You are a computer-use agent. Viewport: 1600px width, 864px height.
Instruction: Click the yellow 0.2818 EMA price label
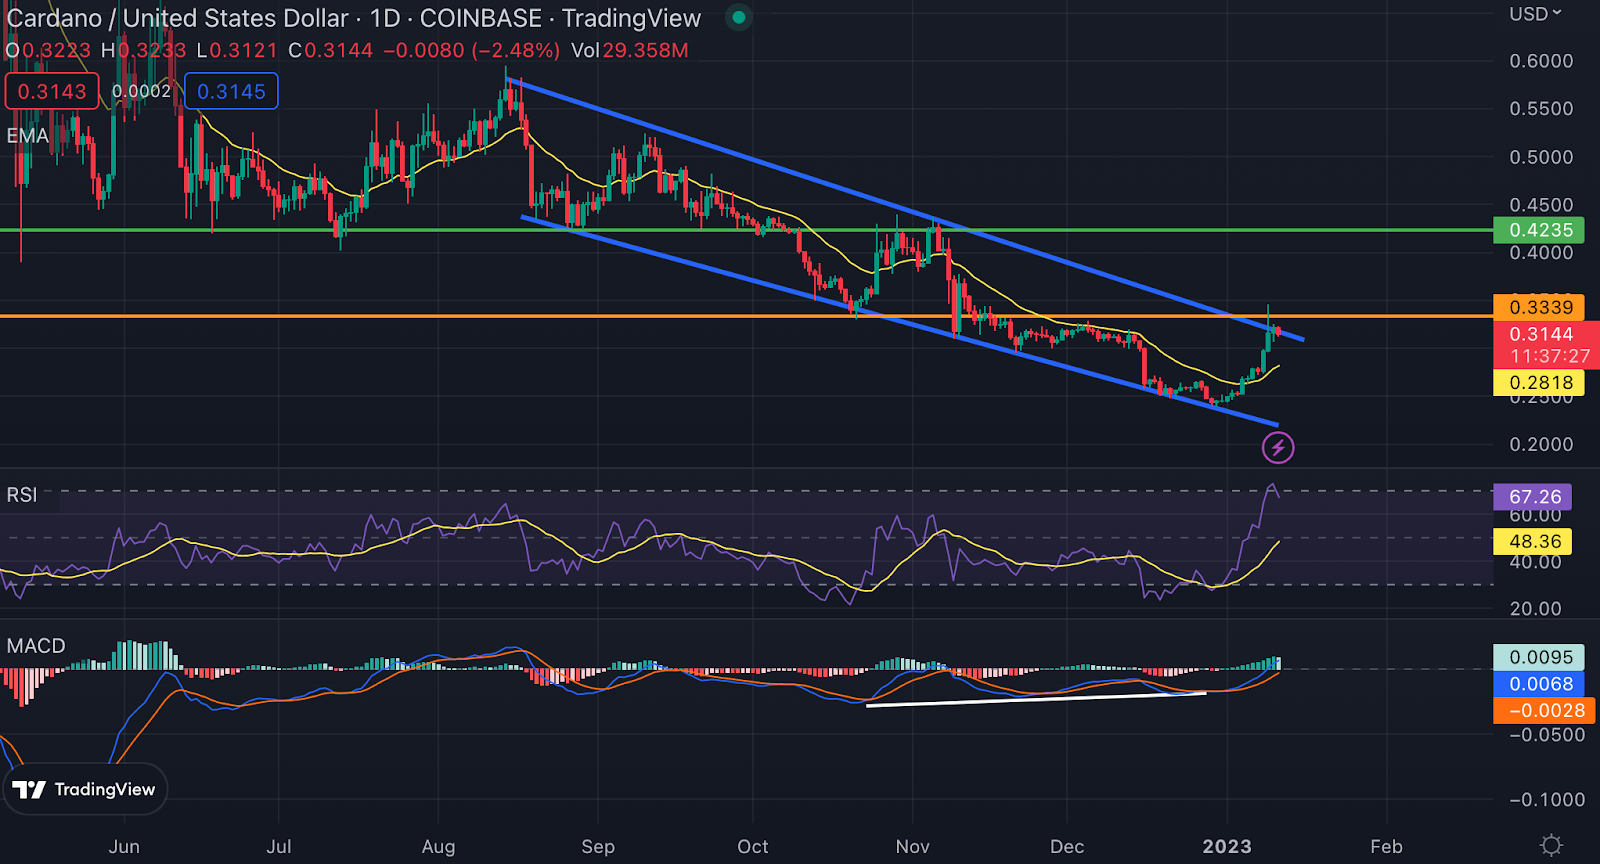tap(1540, 382)
